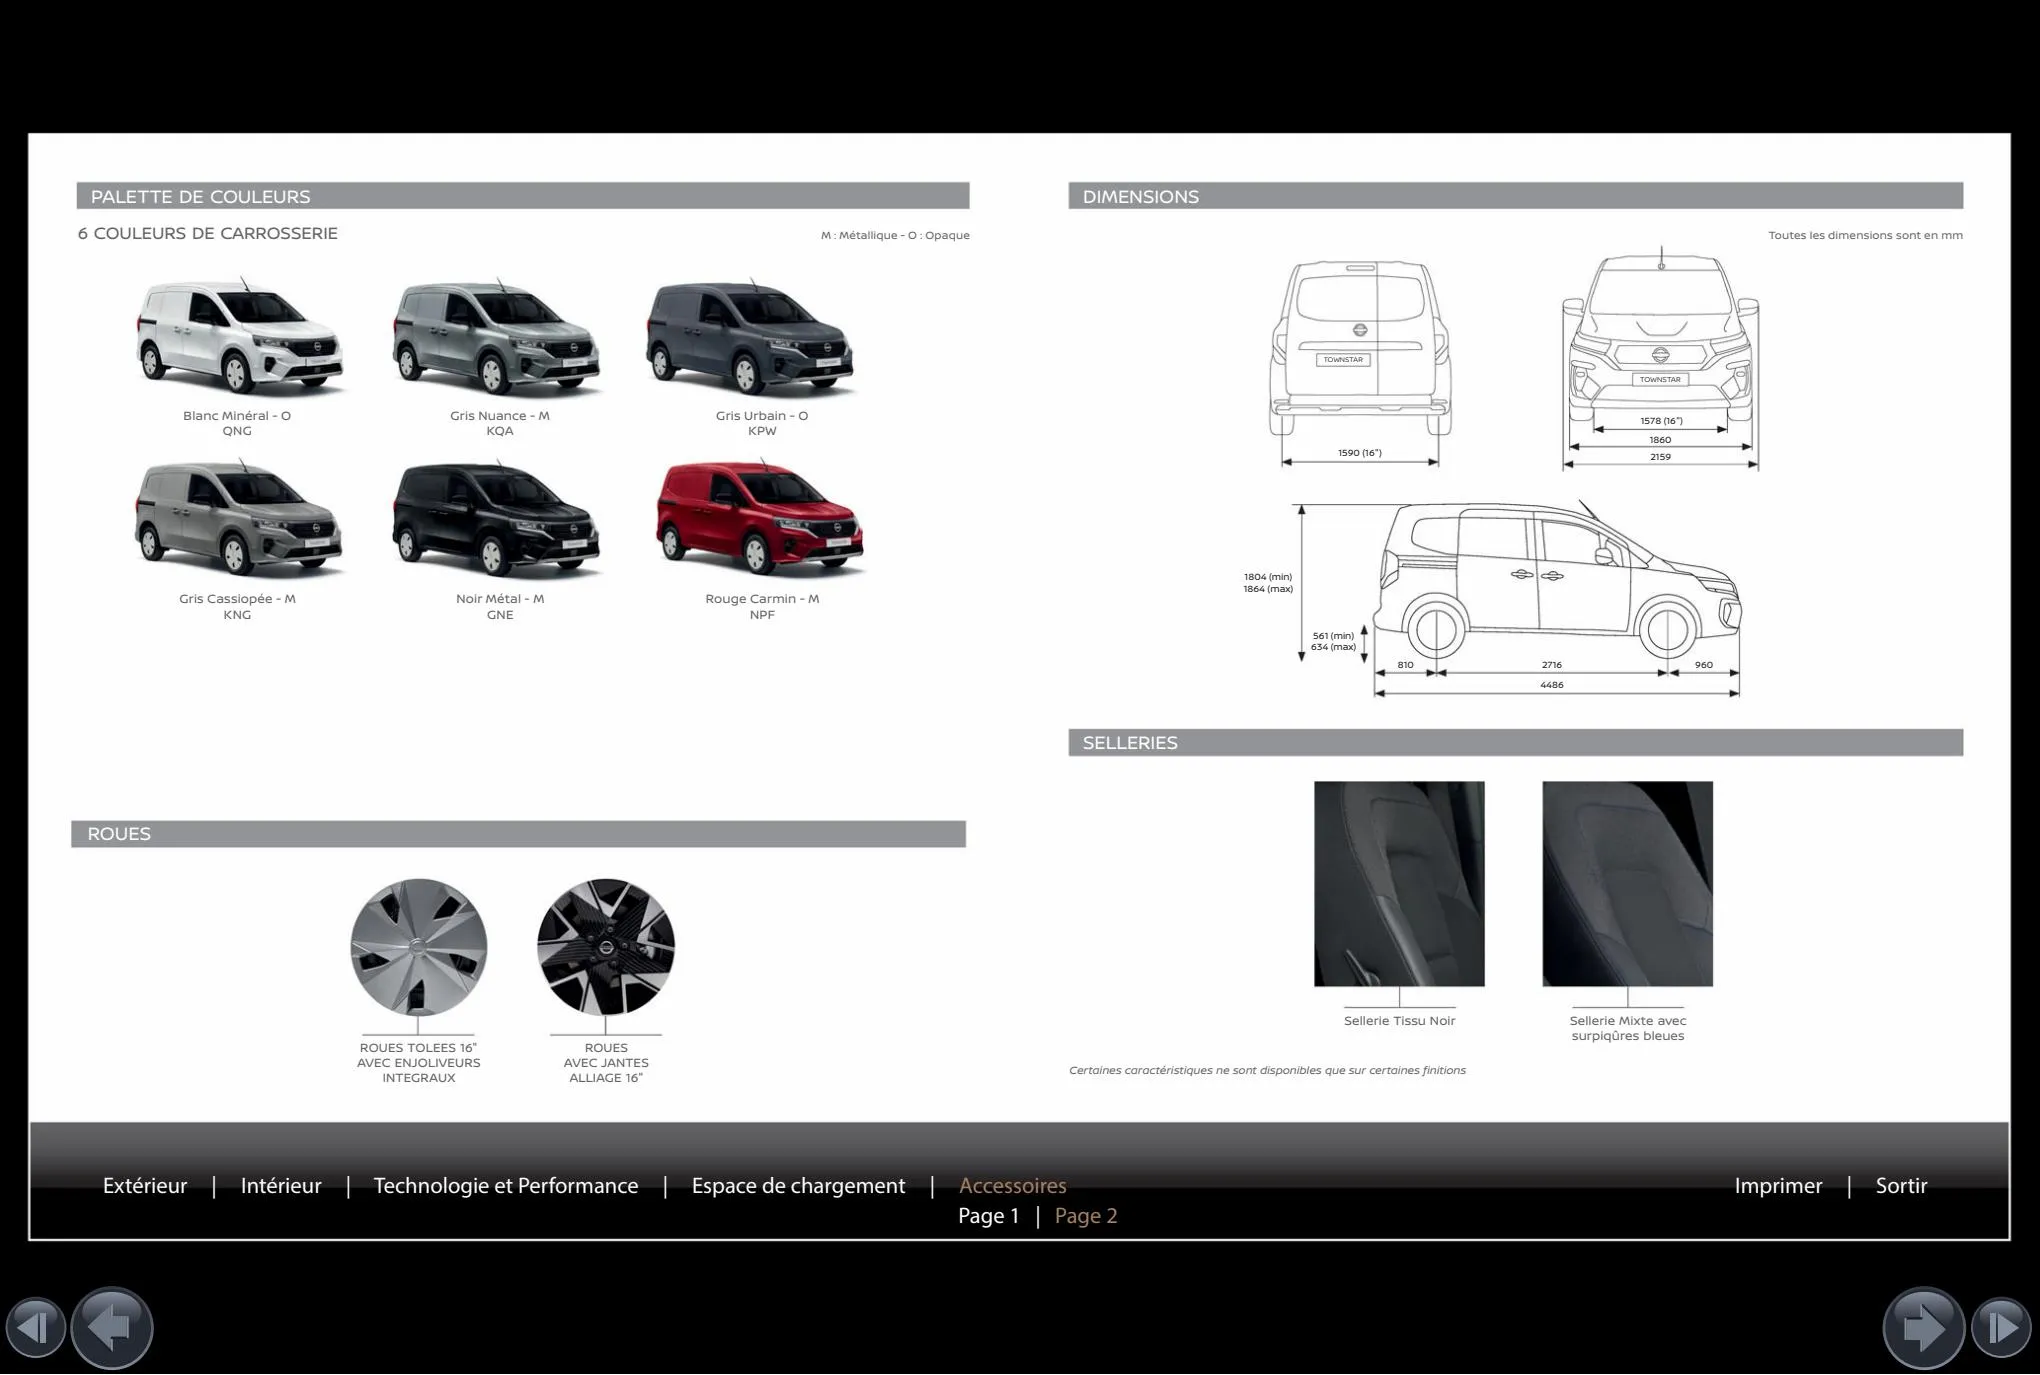Click the ROUES heading

[119, 834]
